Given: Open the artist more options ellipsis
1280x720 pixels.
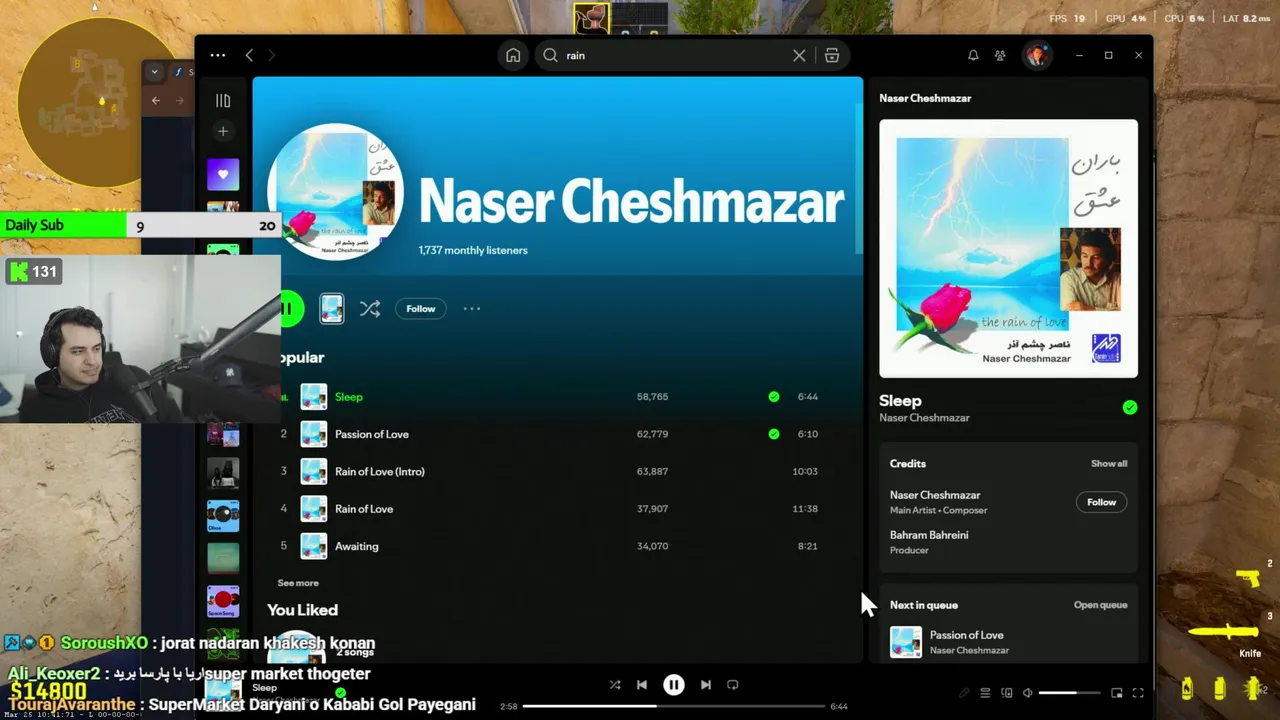Looking at the screenshot, I should tap(472, 309).
